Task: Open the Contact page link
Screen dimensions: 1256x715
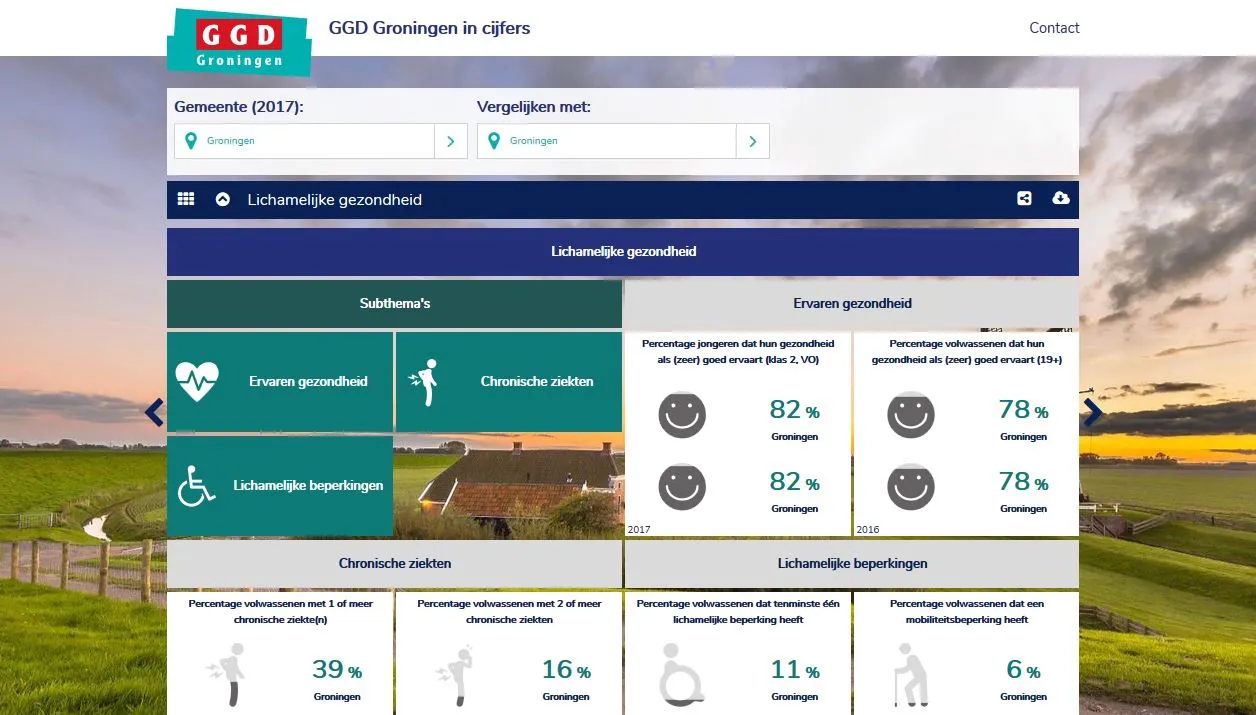Action: (x=1054, y=28)
